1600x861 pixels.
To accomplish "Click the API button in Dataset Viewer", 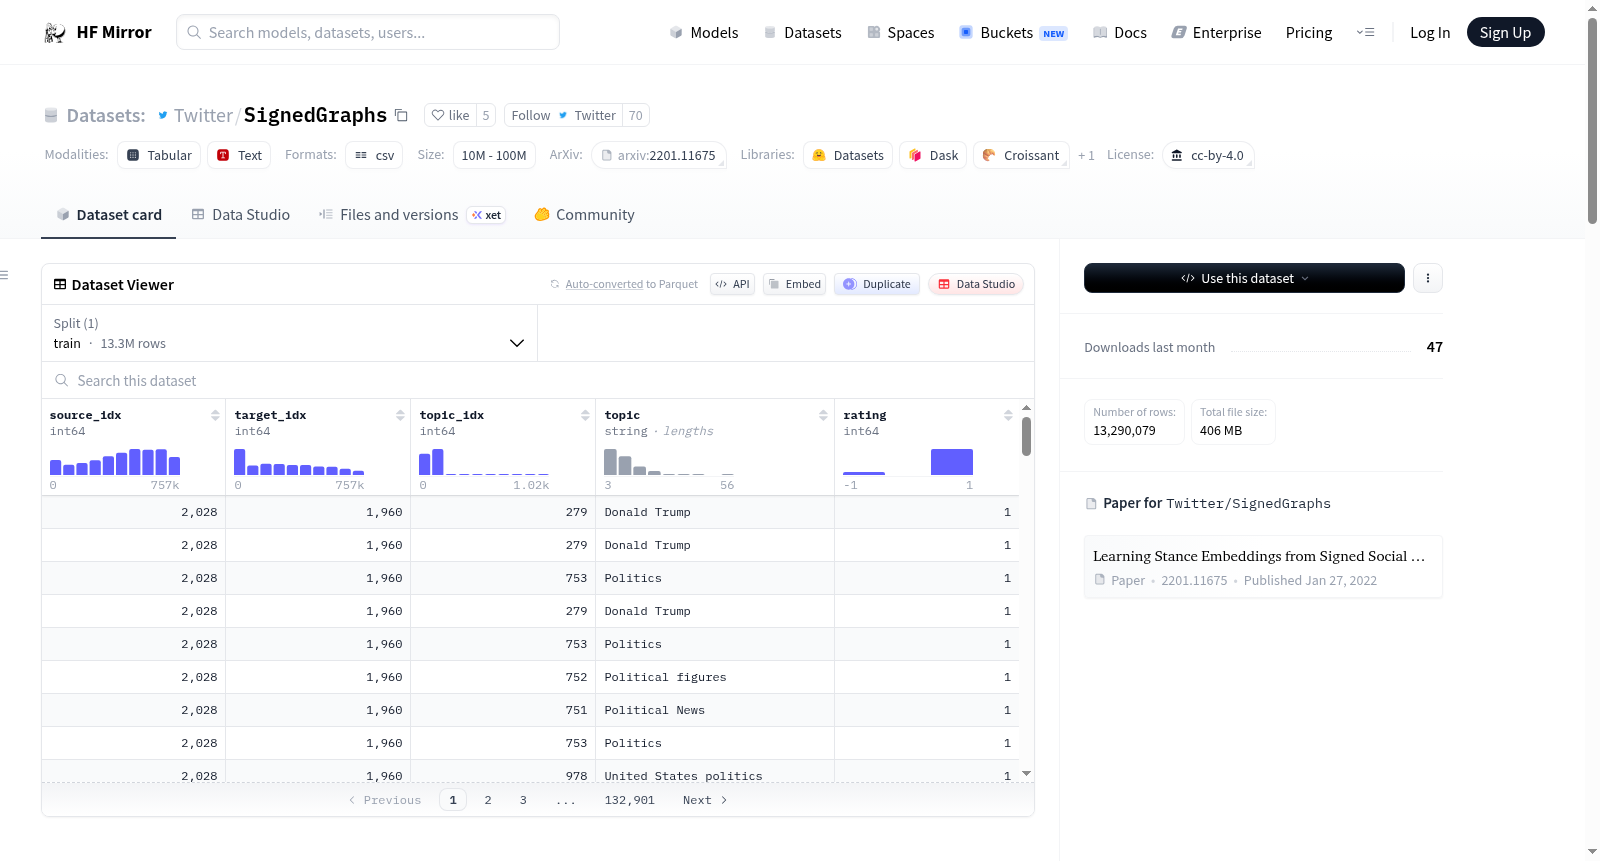I will [732, 284].
